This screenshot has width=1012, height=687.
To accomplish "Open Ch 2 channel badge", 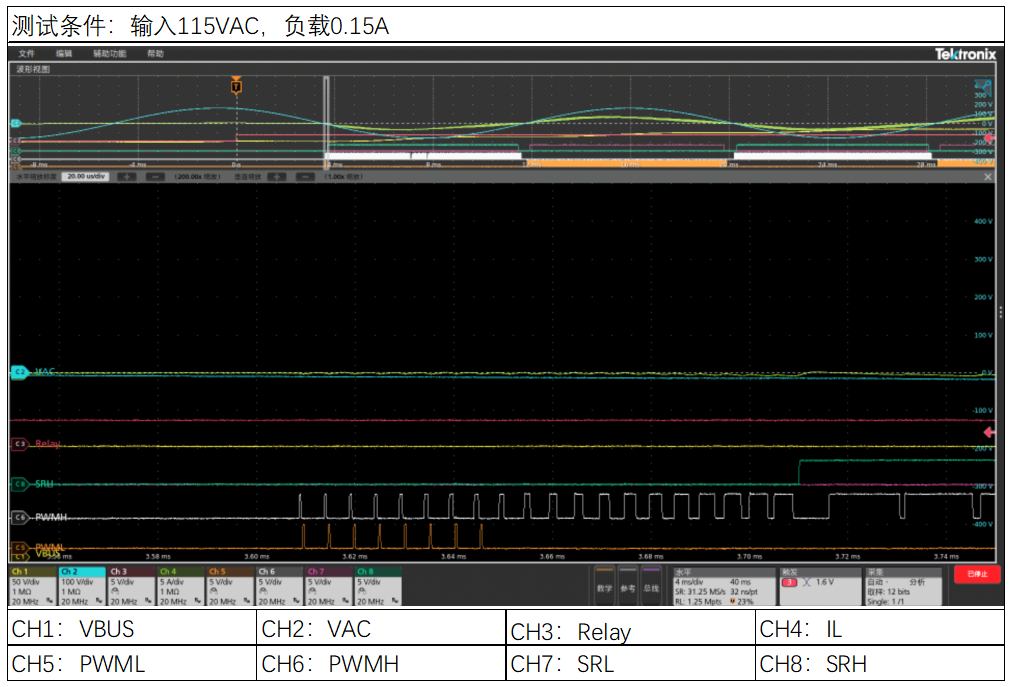I will click(x=82, y=586).
